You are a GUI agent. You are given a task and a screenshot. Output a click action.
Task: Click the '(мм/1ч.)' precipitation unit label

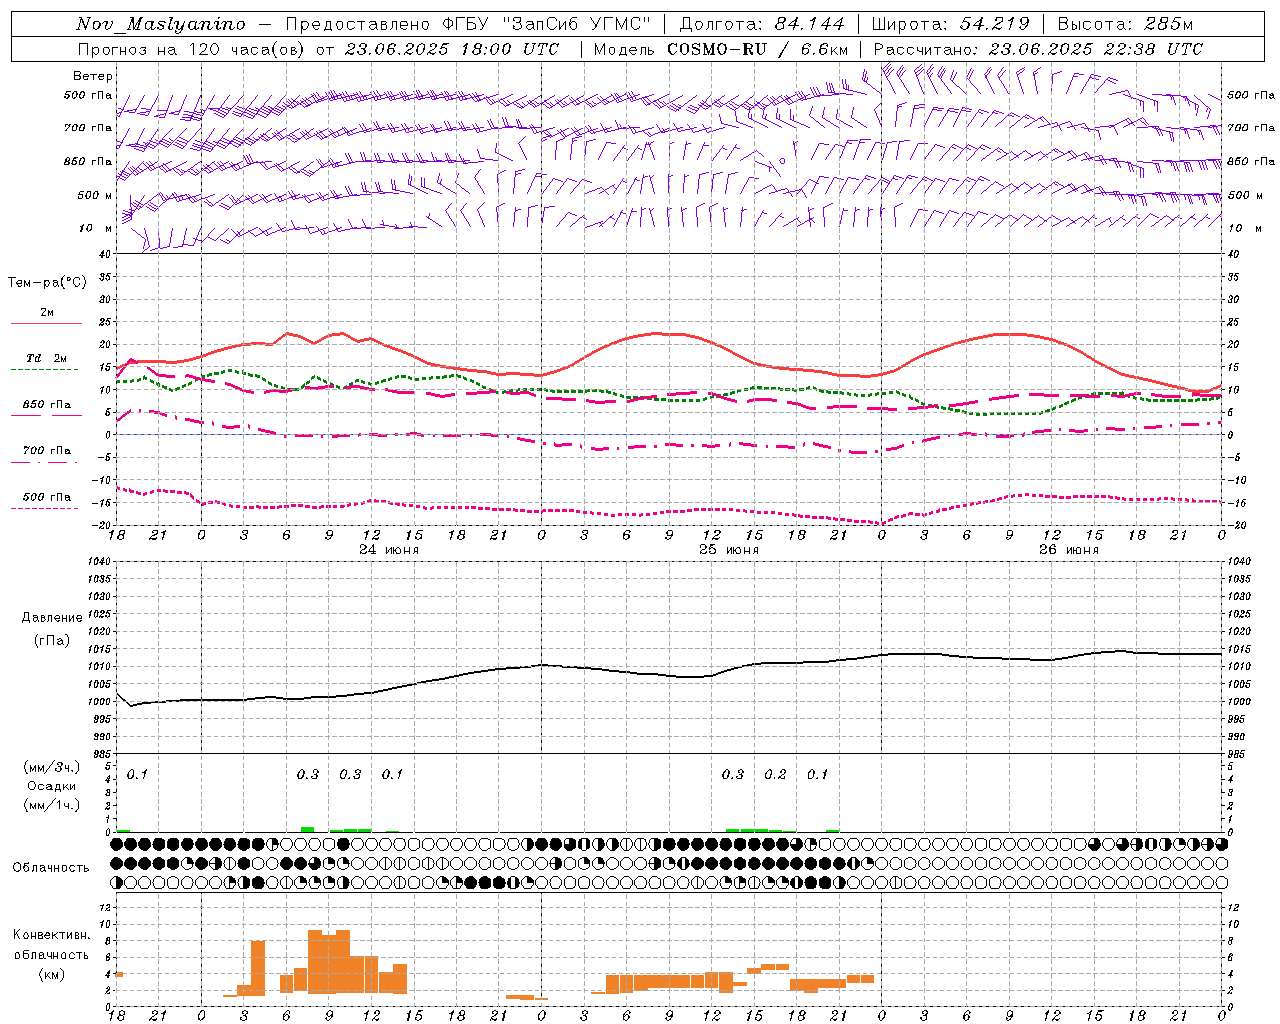[x=52, y=805]
